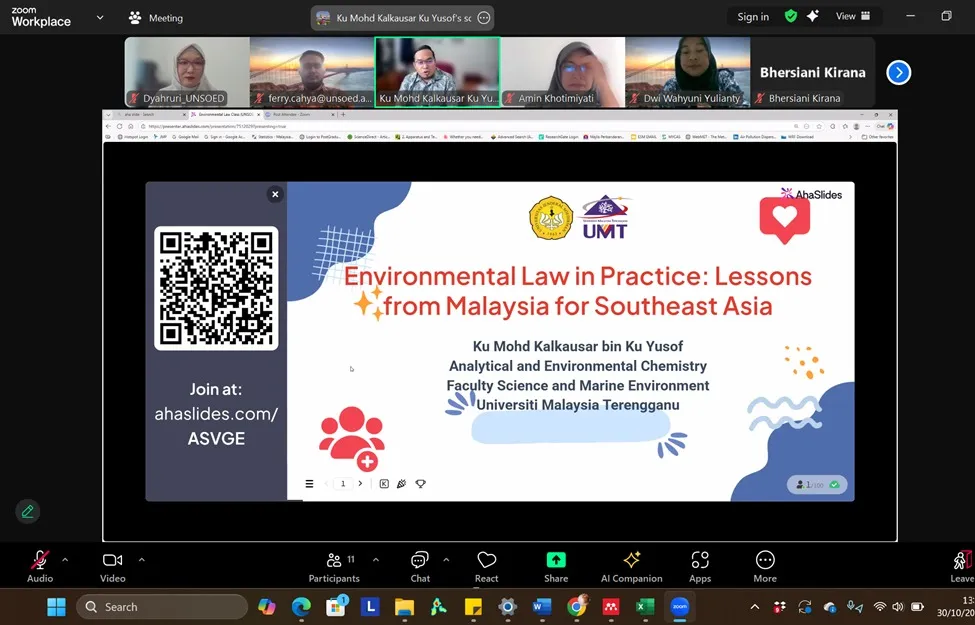Expand video options arrow beside Video
Image resolution: width=975 pixels, height=625 pixels.
pos(141,560)
